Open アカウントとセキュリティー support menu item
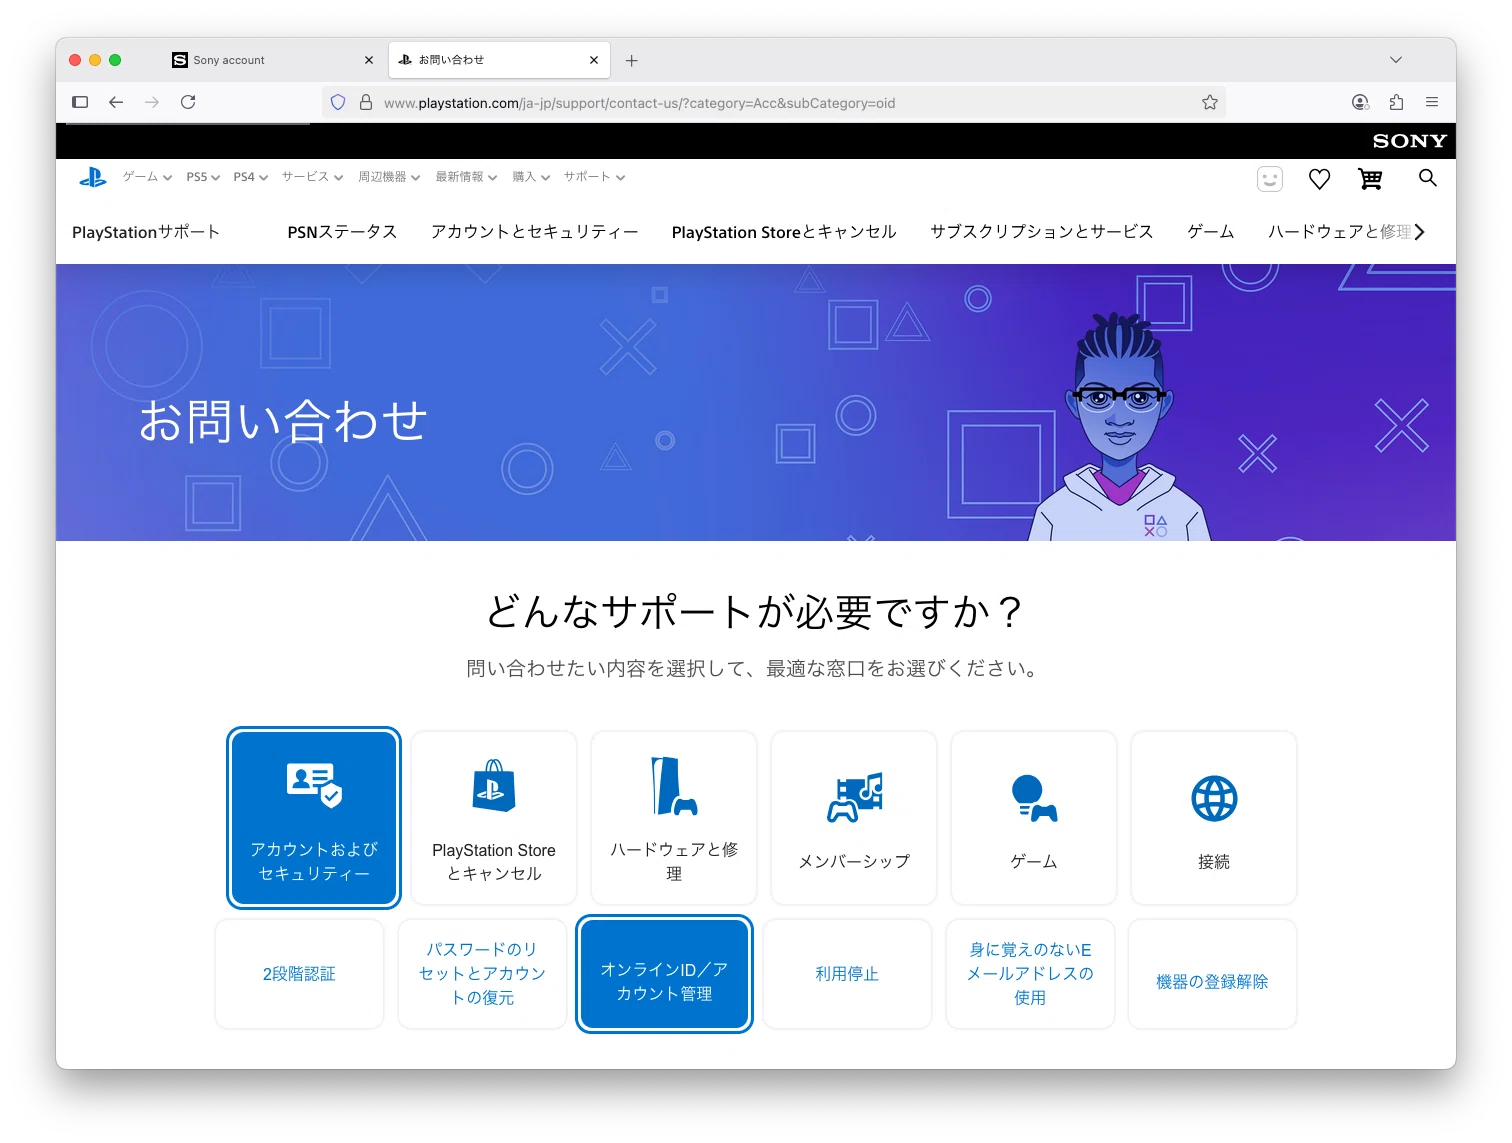 pyautogui.click(x=535, y=232)
